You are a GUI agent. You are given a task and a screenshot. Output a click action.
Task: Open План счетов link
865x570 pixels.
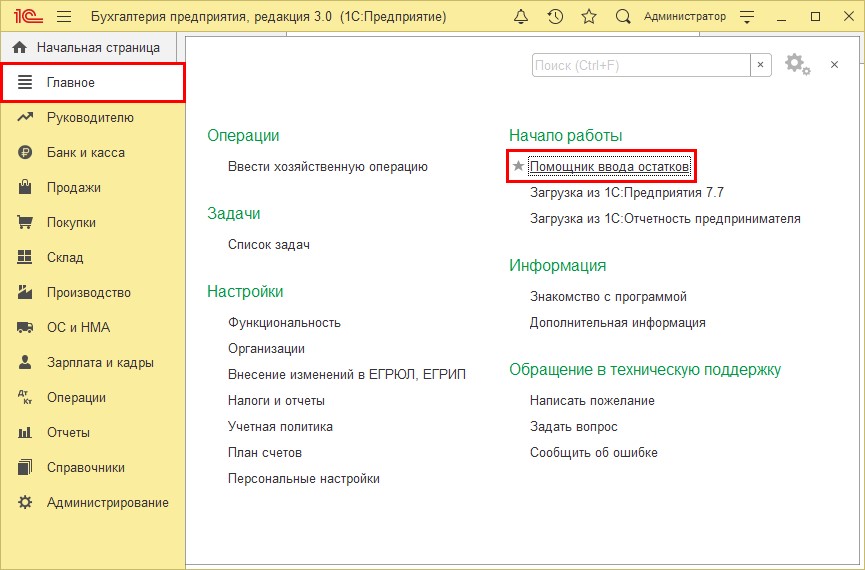(x=265, y=452)
